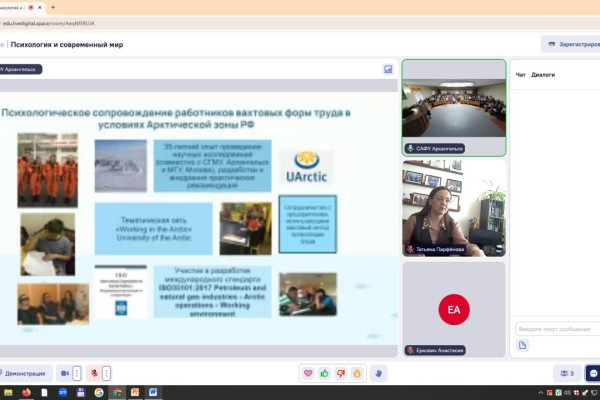
Task: Open the Google G app in taskbar
Action: [99, 392]
